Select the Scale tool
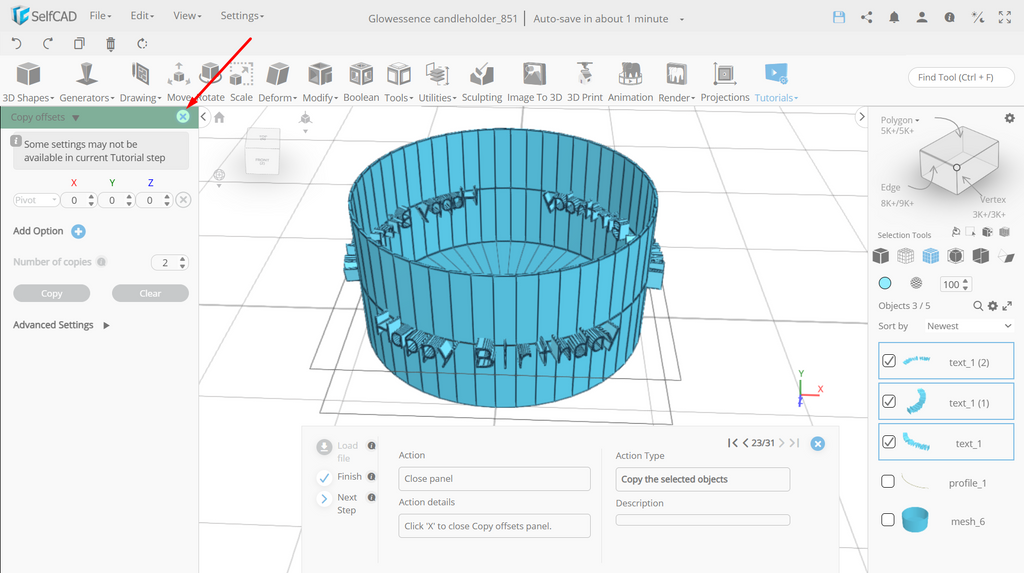This screenshot has width=1024, height=573. [x=241, y=82]
